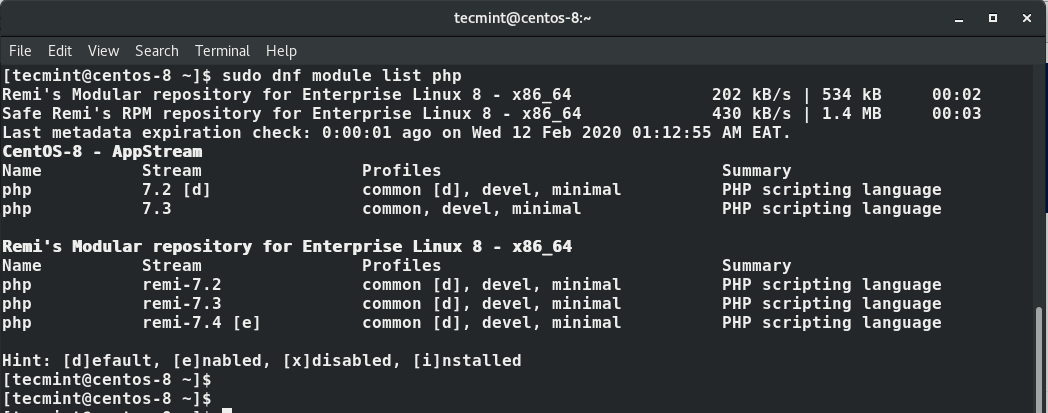Open the Edit menu
The width and height of the screenshot is (1048, 413).
(60, 50)
